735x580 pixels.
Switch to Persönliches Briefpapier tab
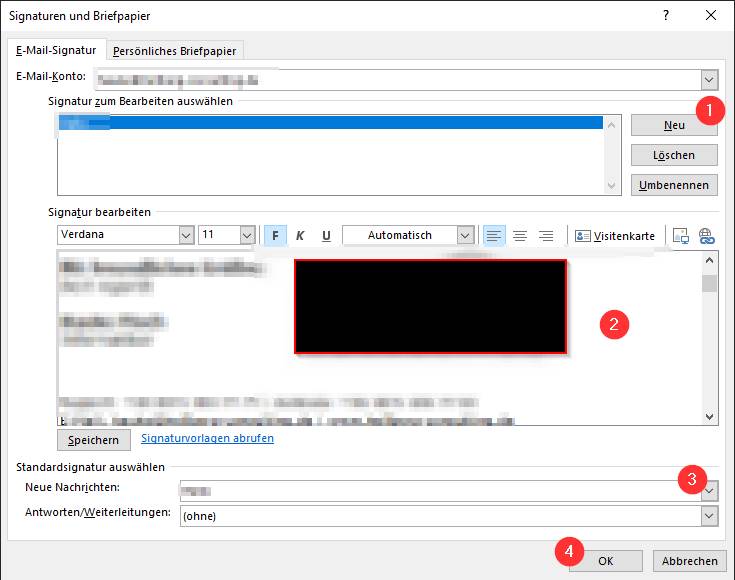[174, 51]
